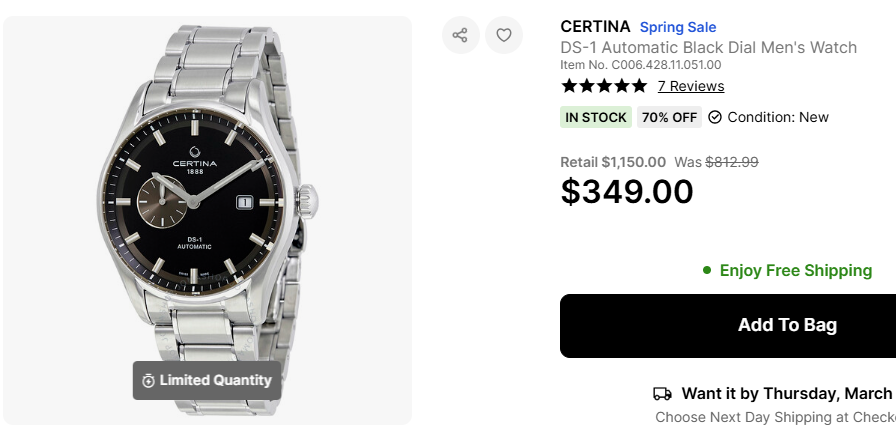896x425 pixels.
Task: Click the delivery truck icon
Action: tap(662, 394)
